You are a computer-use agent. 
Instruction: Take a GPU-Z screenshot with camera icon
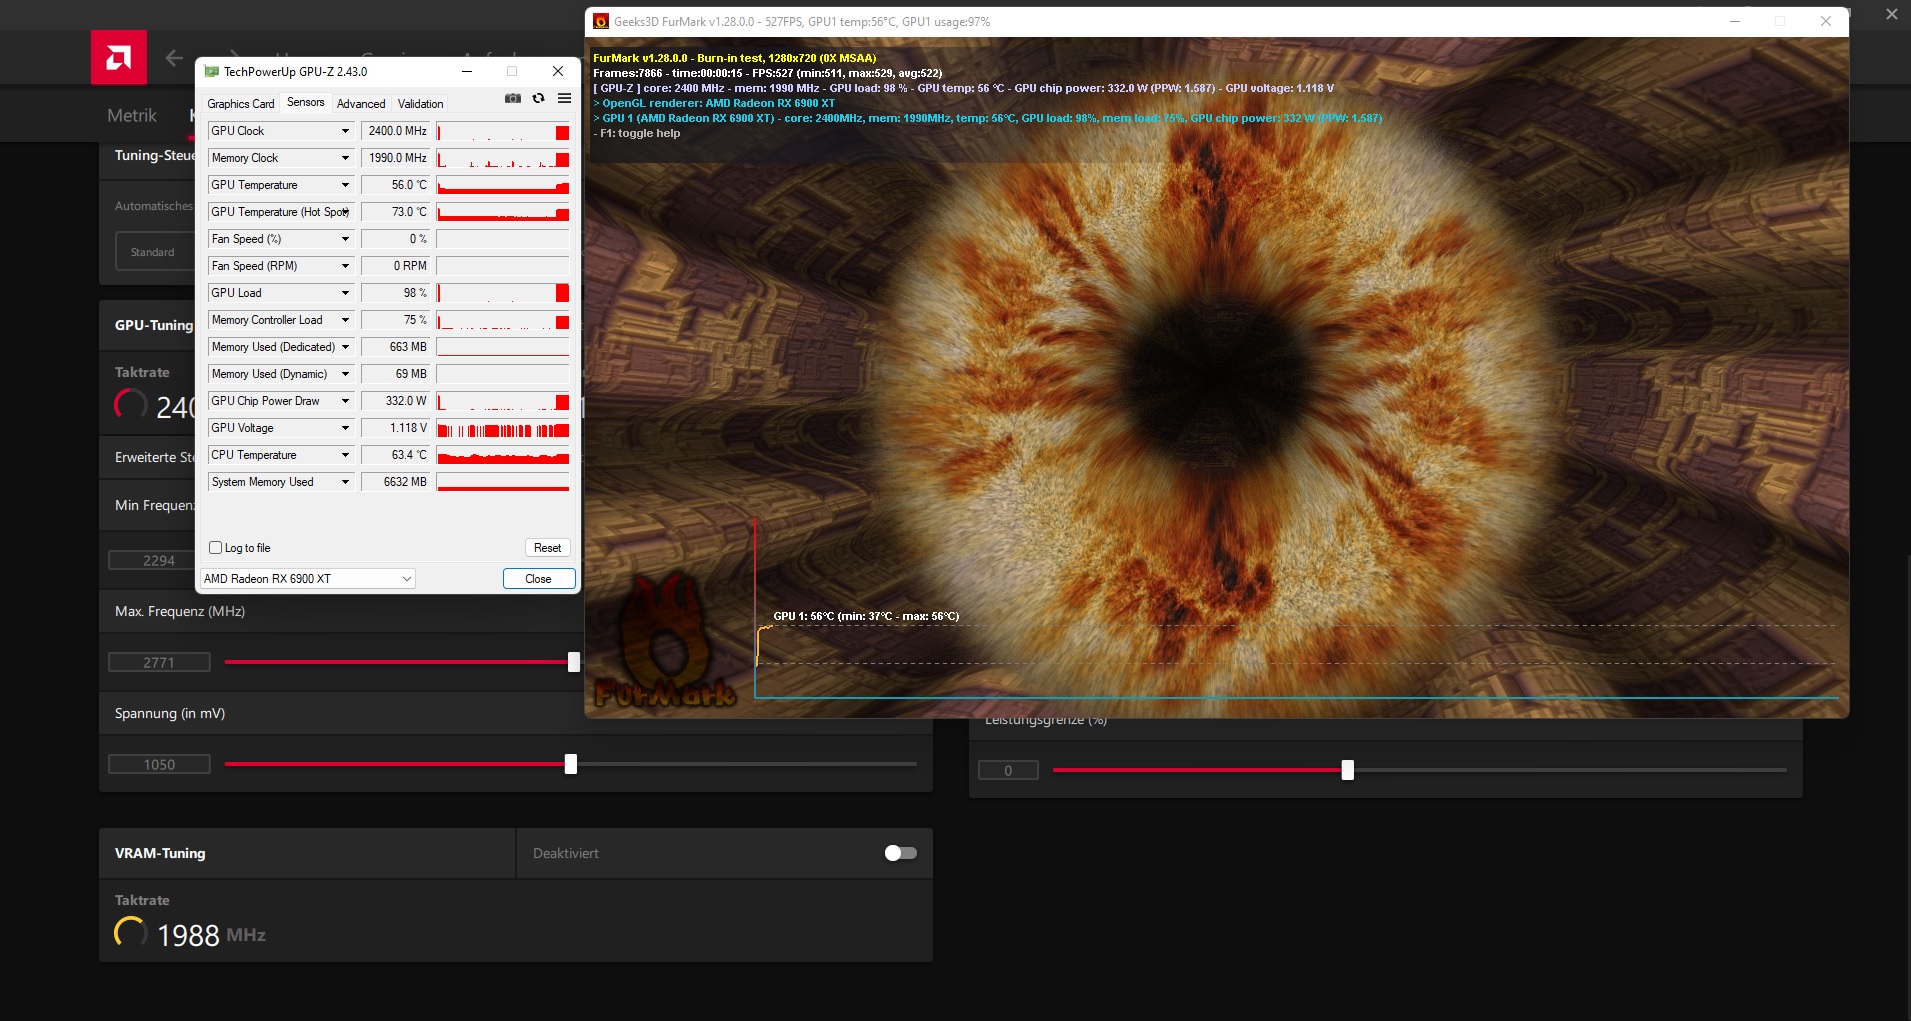pyautogui.click(x=513, y=98)
